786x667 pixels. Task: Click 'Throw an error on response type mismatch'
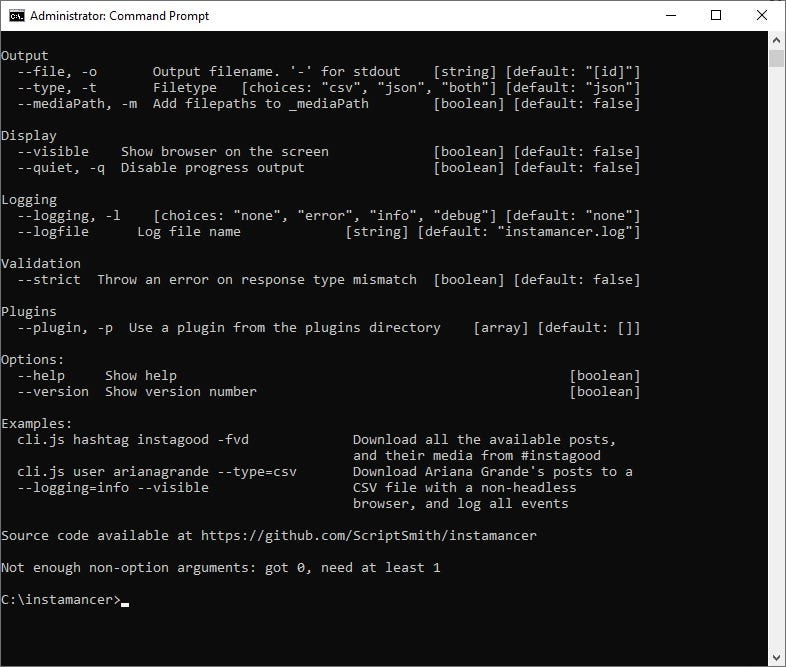pyautogui.click(x=257, y=280)
